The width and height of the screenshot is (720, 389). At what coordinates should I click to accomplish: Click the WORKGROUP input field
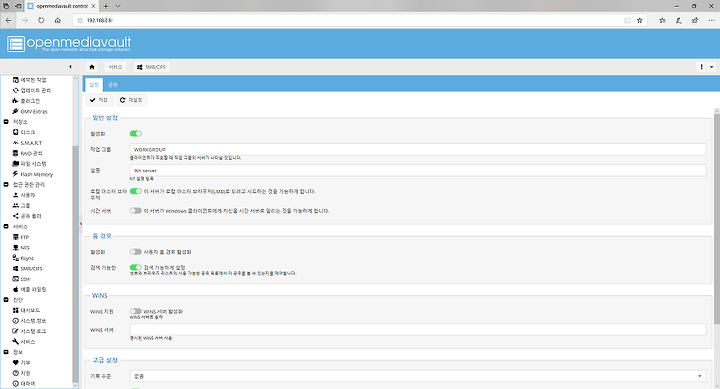pos(418,149)
